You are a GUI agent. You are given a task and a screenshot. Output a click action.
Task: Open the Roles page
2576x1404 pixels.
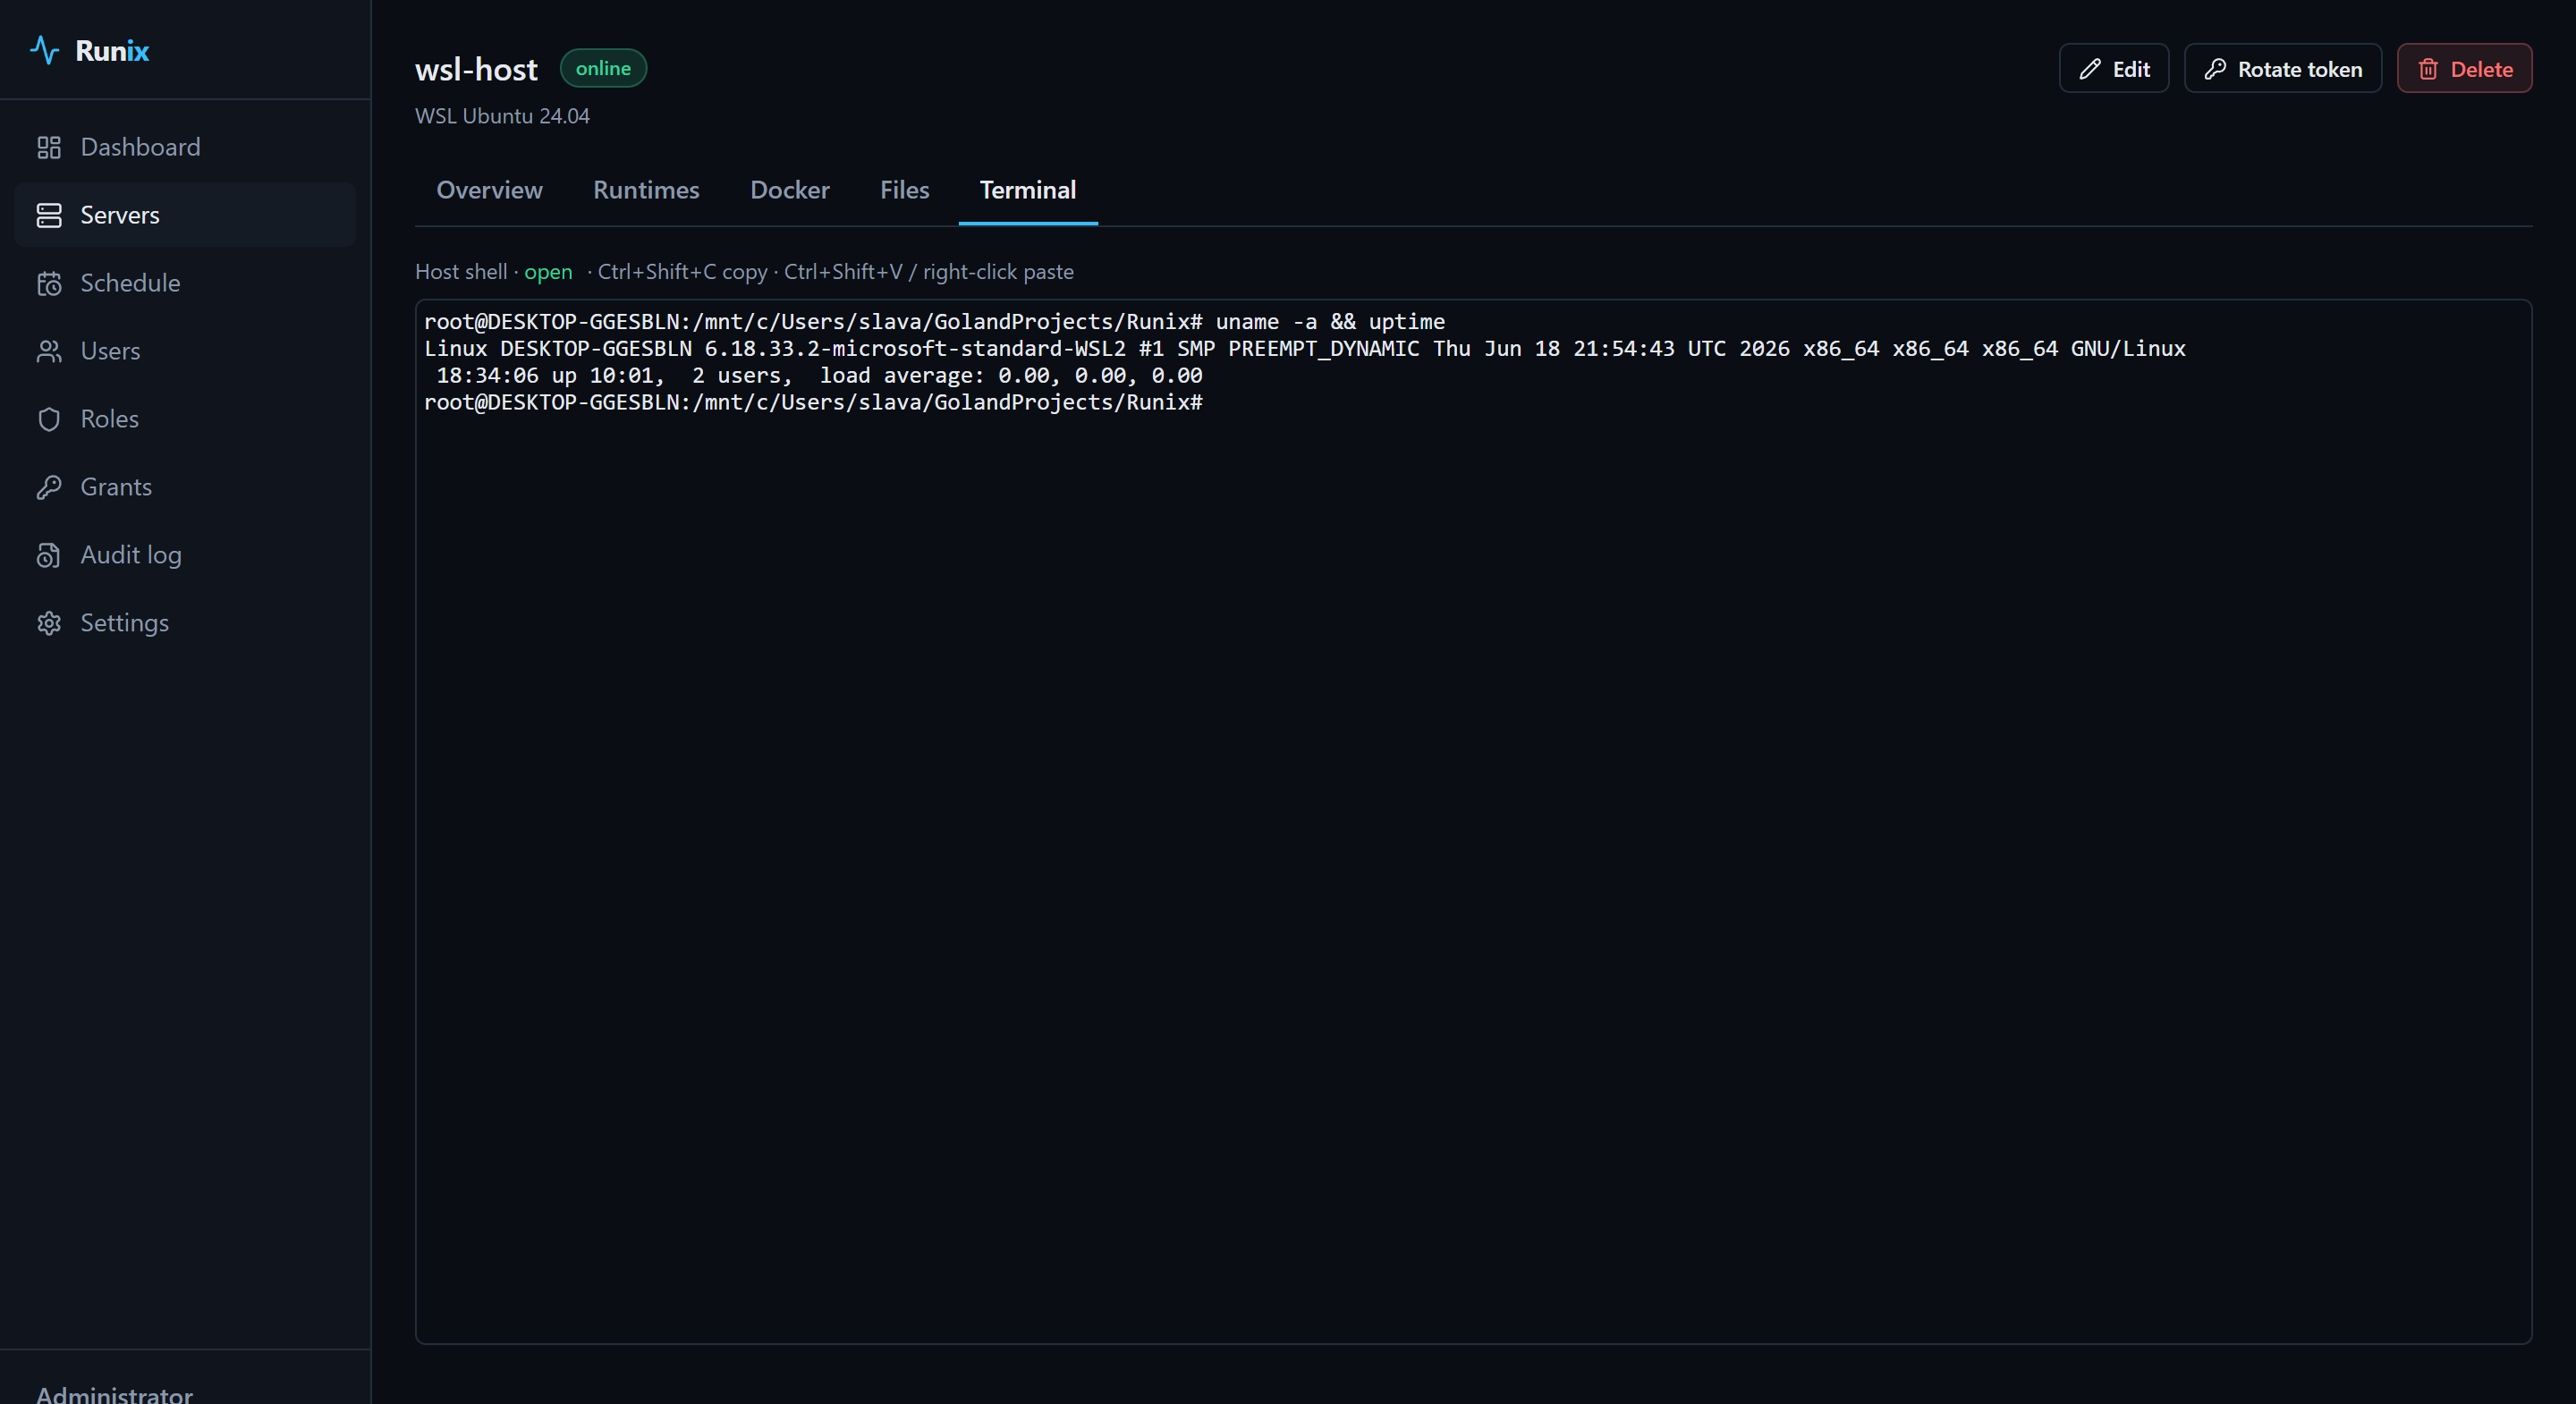point(185,419)
